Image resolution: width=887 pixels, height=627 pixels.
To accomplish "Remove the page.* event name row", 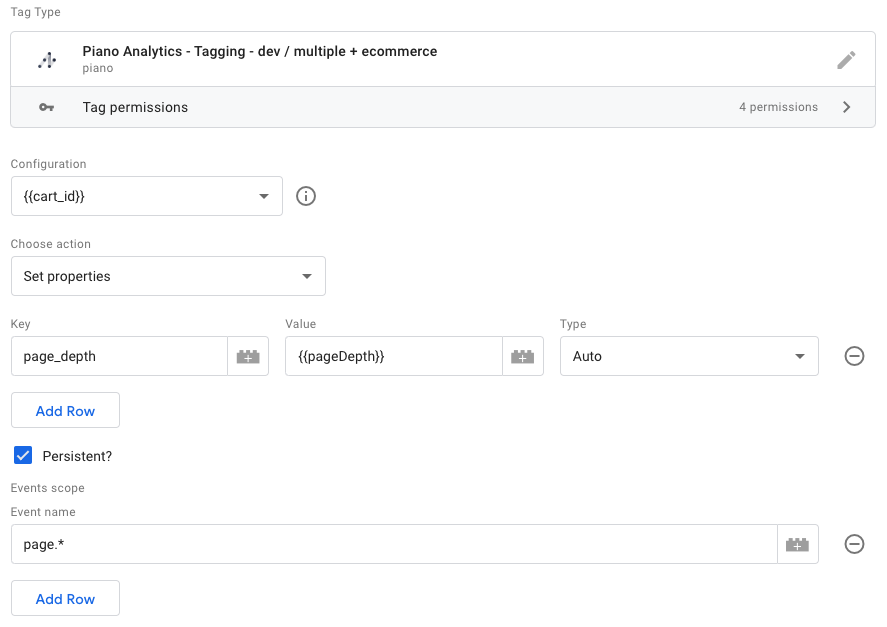I will pyautogui.click(x=854, y=545).
